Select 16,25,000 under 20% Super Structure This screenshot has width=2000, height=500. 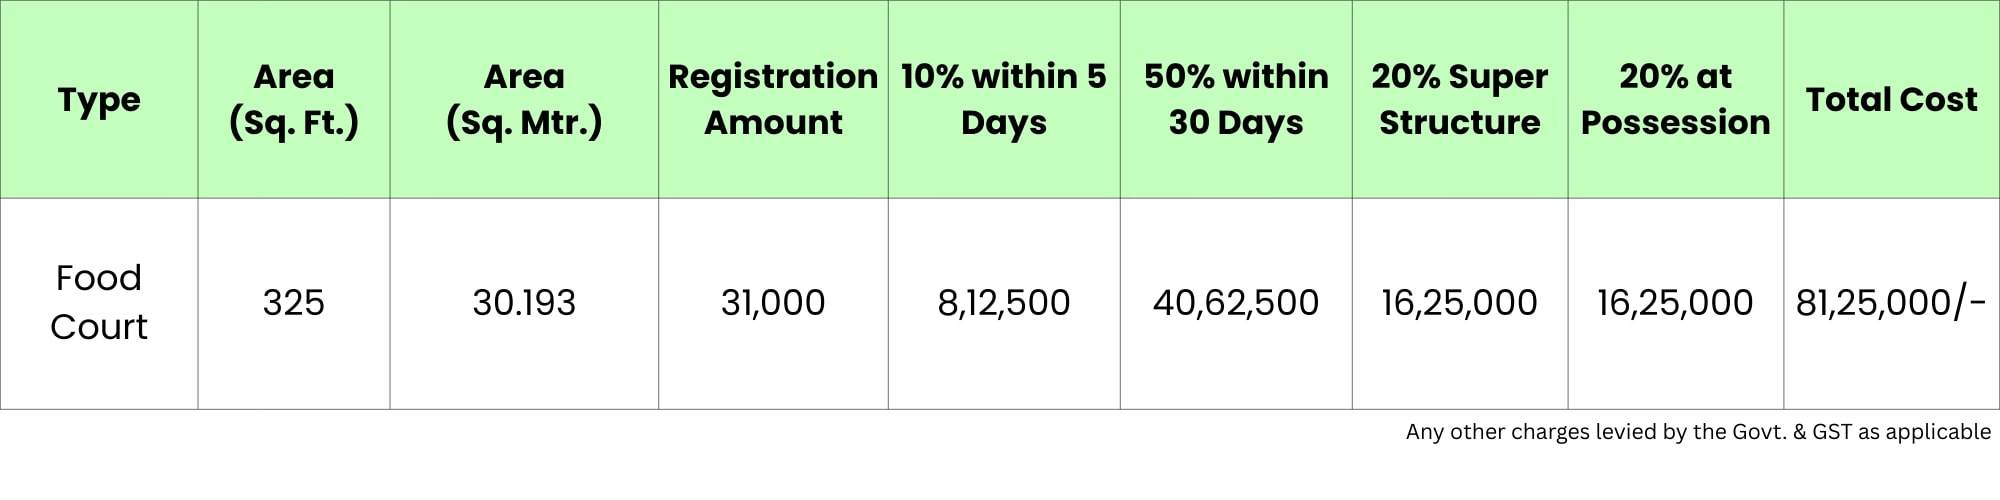pyautogui.click(x=1460, y=302)
